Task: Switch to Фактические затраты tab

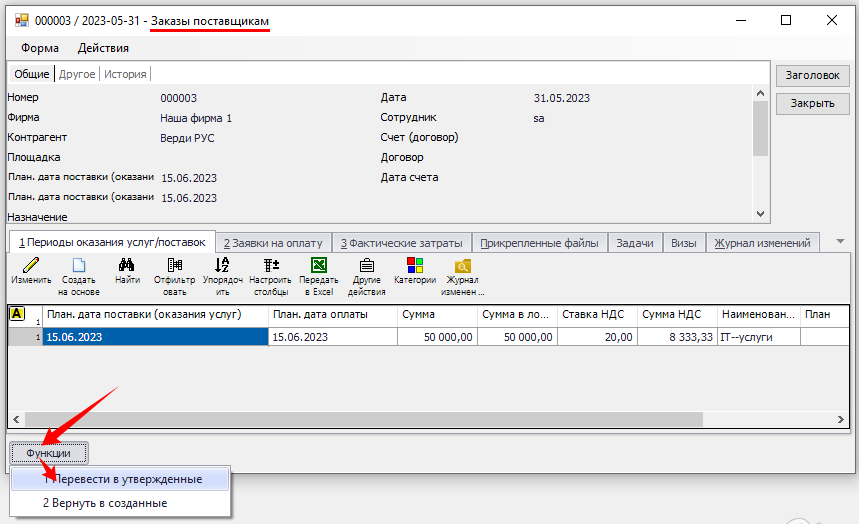Action: [401, 243]
